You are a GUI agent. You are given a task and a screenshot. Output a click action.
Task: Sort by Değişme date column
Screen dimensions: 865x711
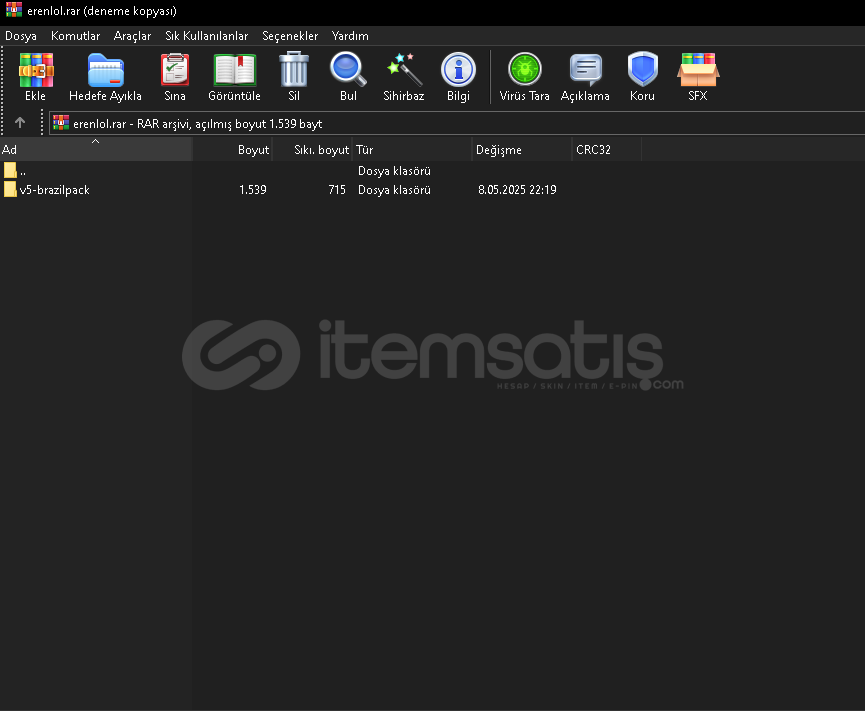tap(520, 150)
